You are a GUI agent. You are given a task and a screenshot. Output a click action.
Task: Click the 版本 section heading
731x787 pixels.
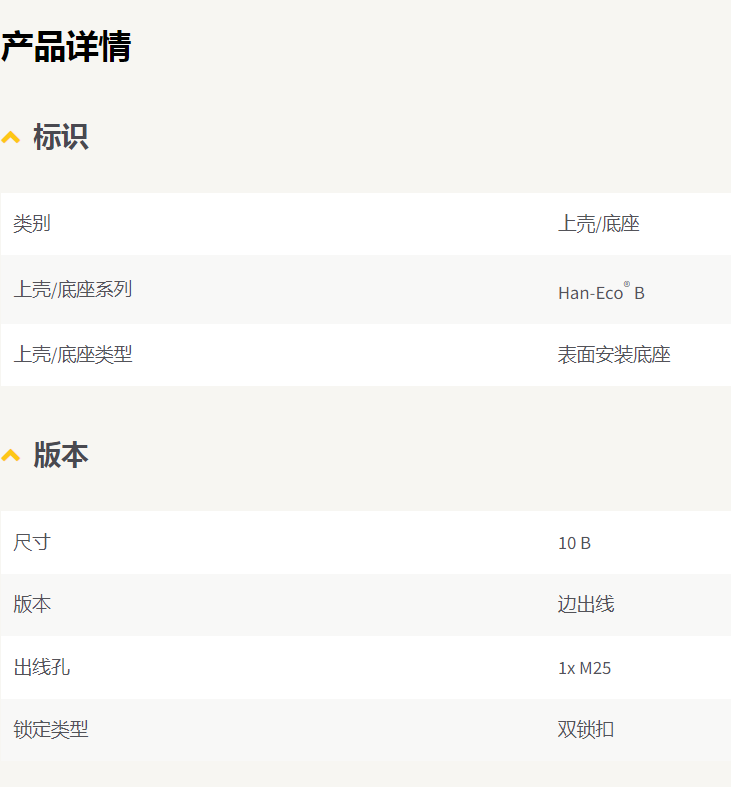pyautogui.click(x=61, y=455)
